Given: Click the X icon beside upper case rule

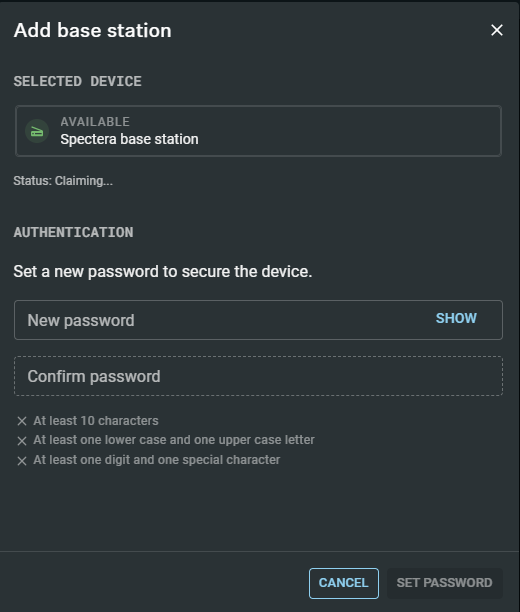Looking at the screenshot, I should (x=22, y=441).
